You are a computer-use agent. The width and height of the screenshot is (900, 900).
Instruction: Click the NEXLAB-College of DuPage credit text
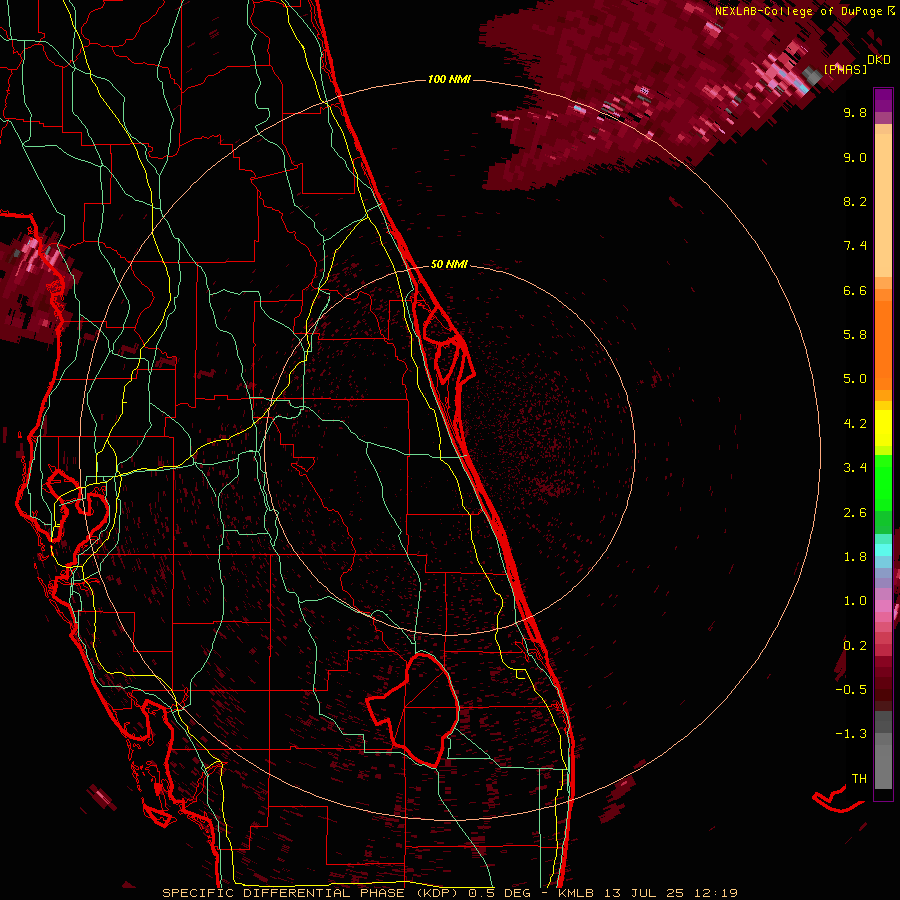[x=800, y=11]
